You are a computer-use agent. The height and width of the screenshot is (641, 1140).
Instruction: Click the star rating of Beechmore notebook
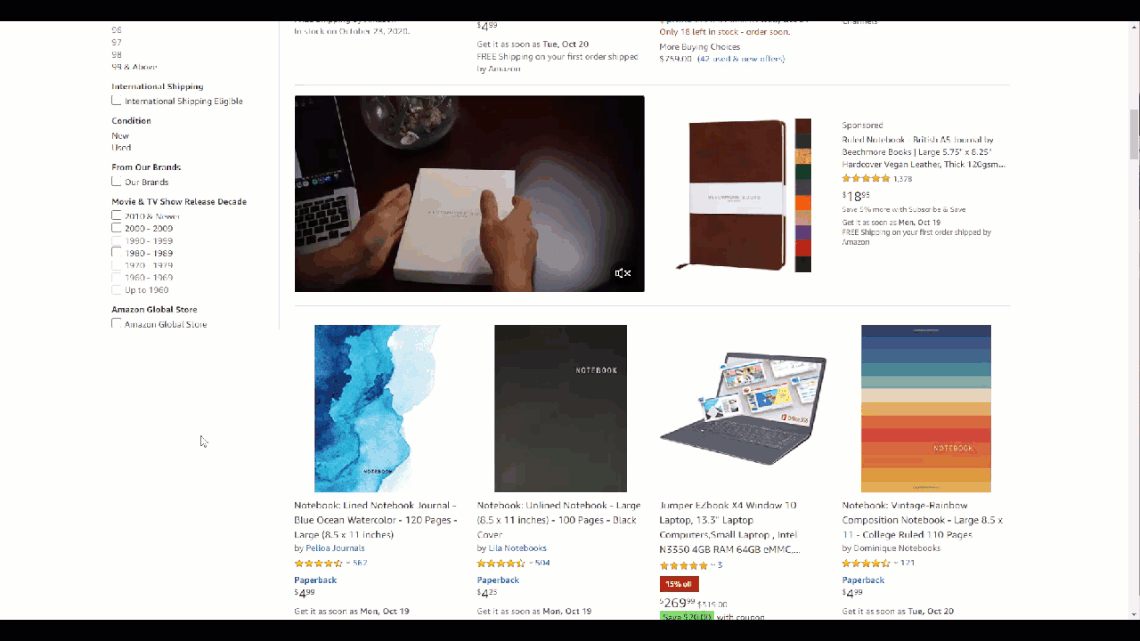tap(865, 179)
